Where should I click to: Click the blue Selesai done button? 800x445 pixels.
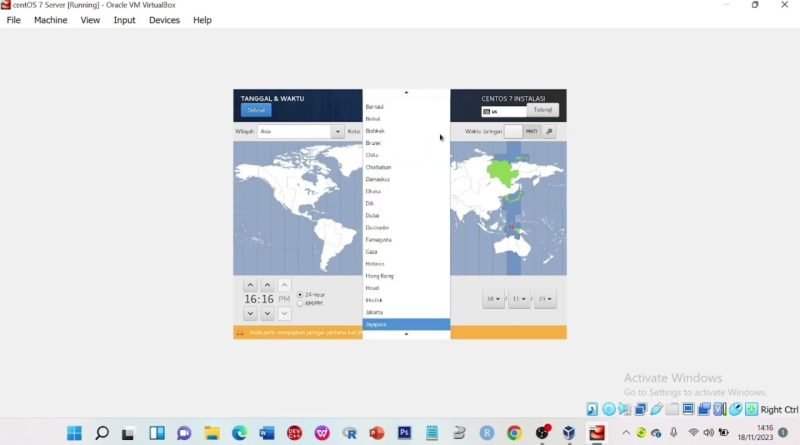[256, 110]
